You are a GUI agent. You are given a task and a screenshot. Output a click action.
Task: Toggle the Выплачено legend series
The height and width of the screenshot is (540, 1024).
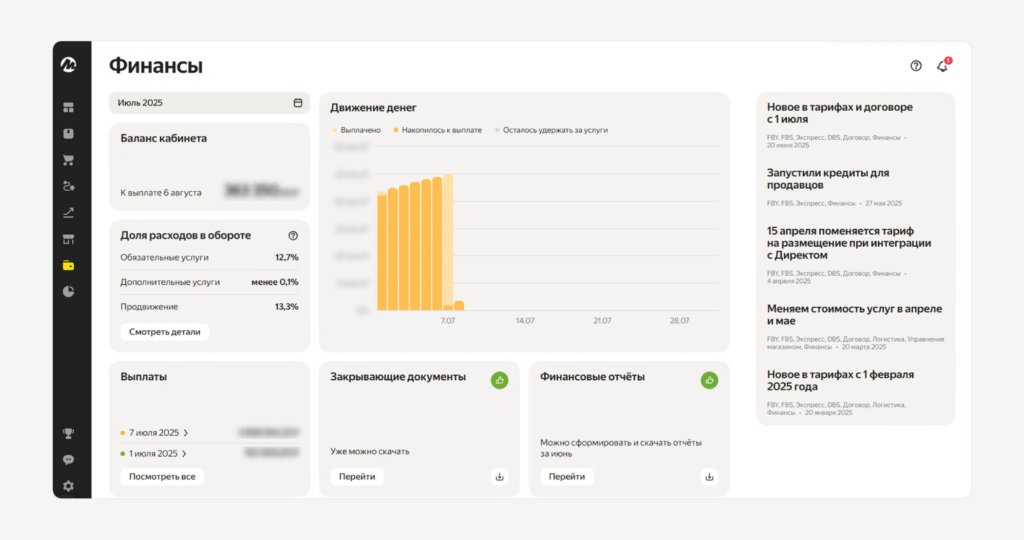[x=356, y=130]
